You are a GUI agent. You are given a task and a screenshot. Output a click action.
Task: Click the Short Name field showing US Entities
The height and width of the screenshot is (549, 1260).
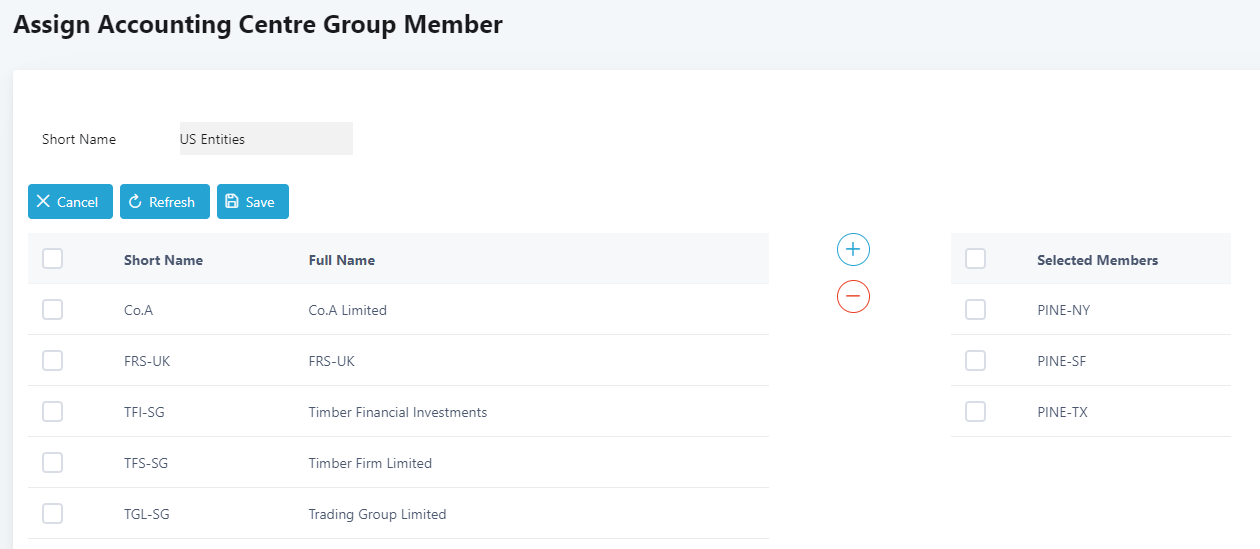pos(265,139)
